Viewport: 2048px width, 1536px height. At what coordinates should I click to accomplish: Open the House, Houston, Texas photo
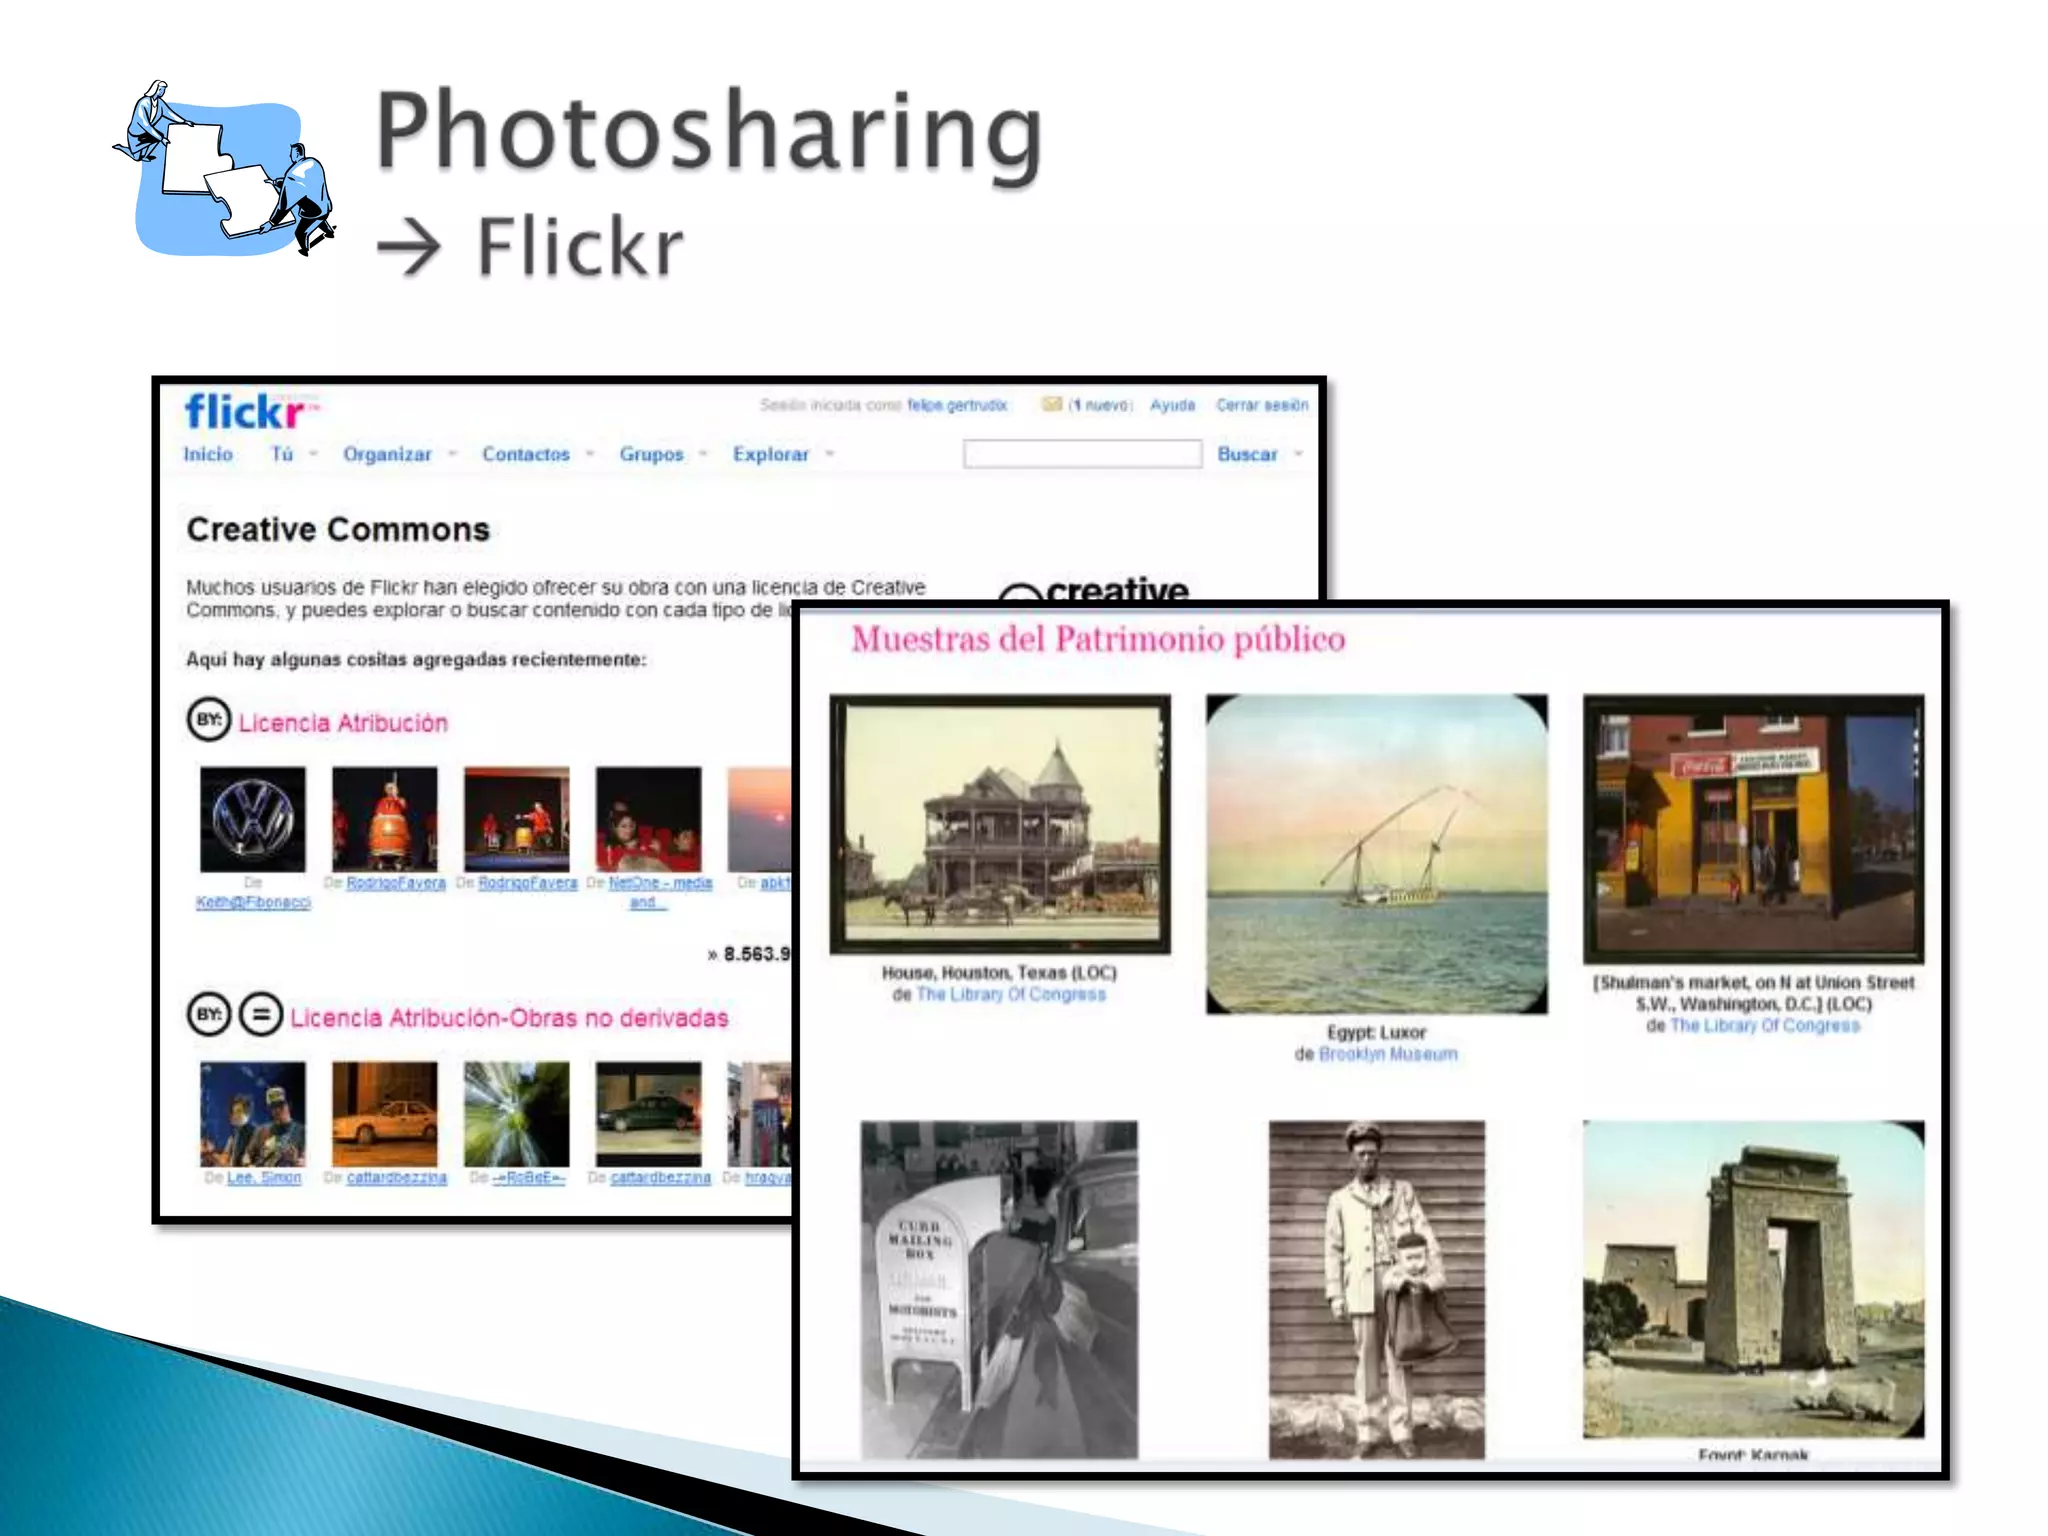[999, 823]
